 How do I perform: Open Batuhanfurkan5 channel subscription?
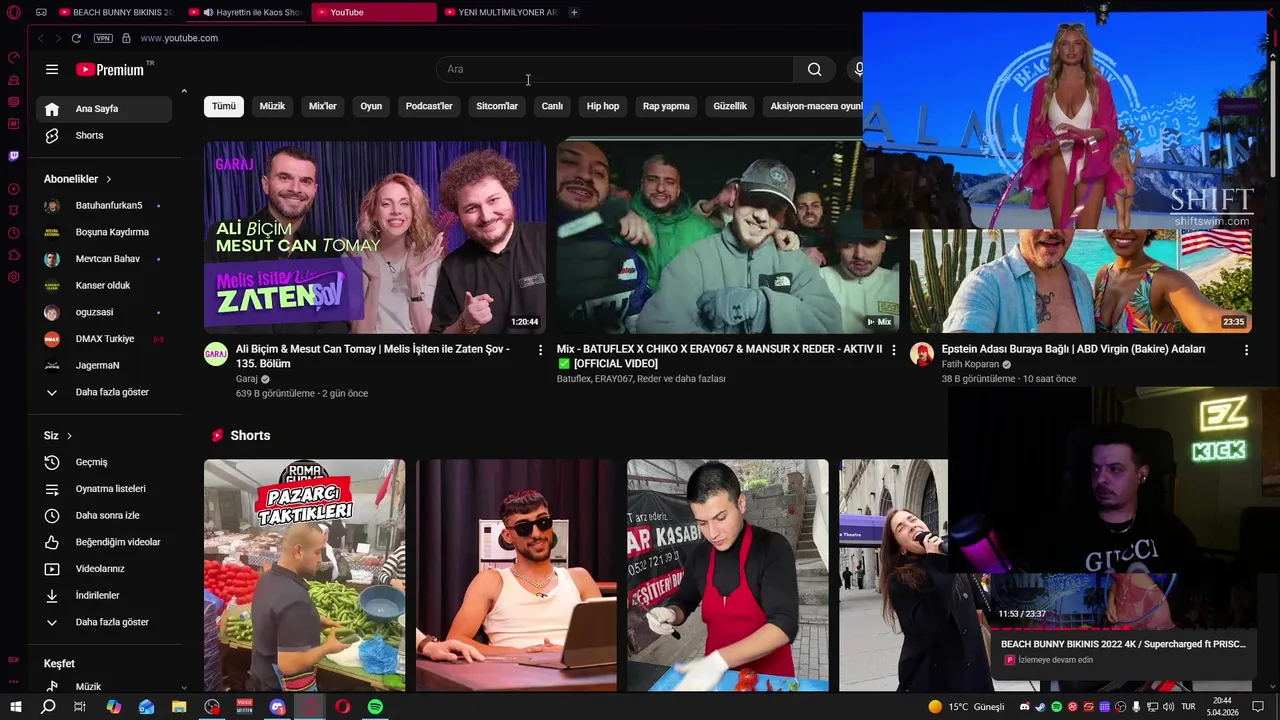tap(104, 205)
